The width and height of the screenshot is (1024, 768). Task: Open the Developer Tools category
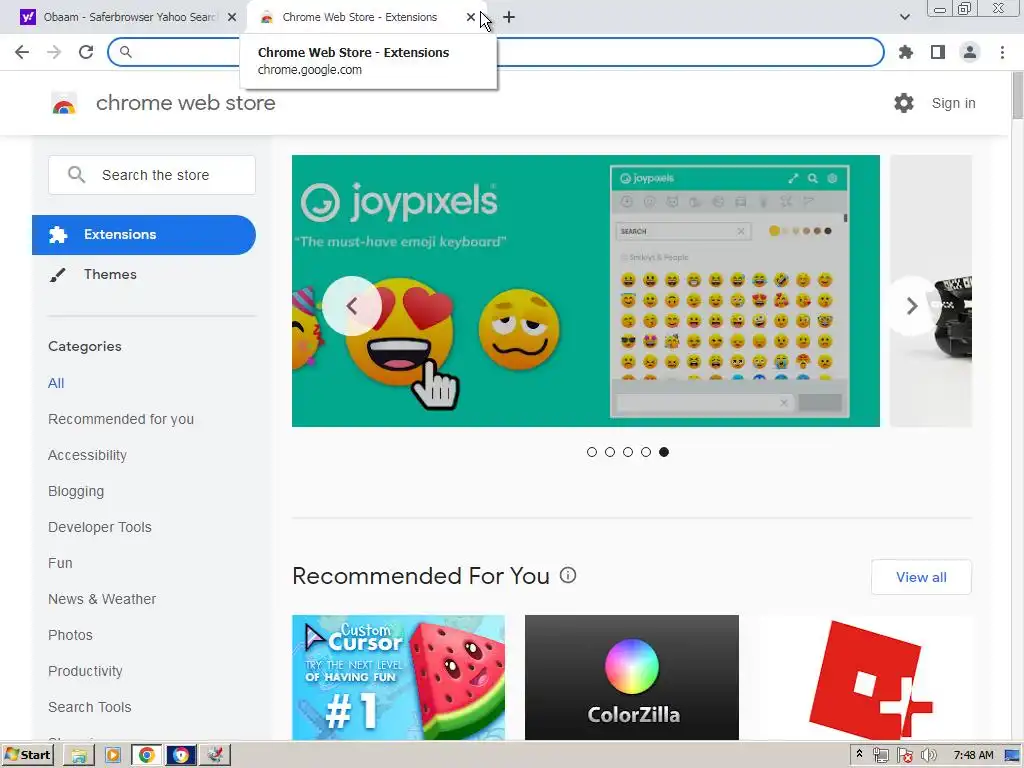[x=99, y=527]
